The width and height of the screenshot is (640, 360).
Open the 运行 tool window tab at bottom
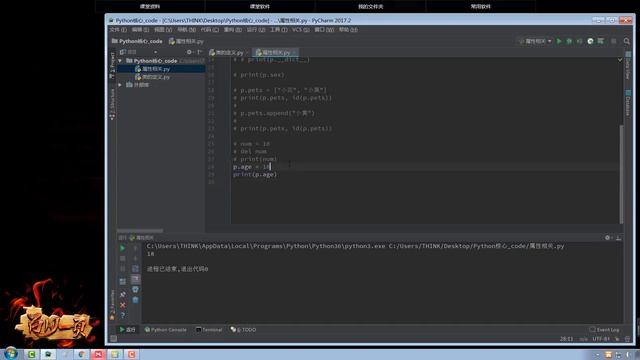pos(127,330)
